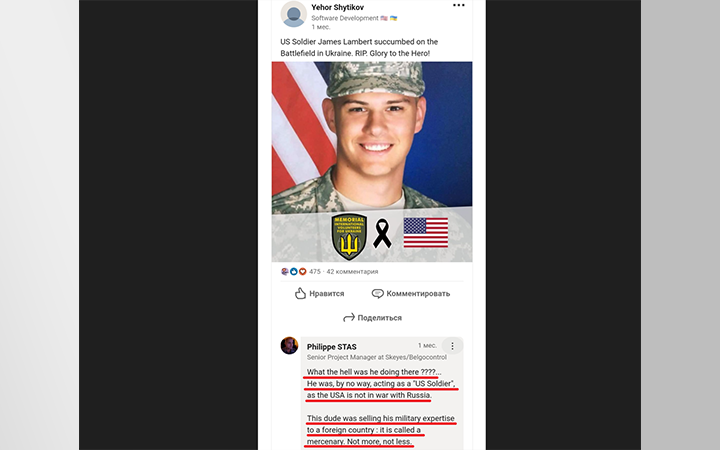
Task: Click the small US flag image
Action: (425, 233)
